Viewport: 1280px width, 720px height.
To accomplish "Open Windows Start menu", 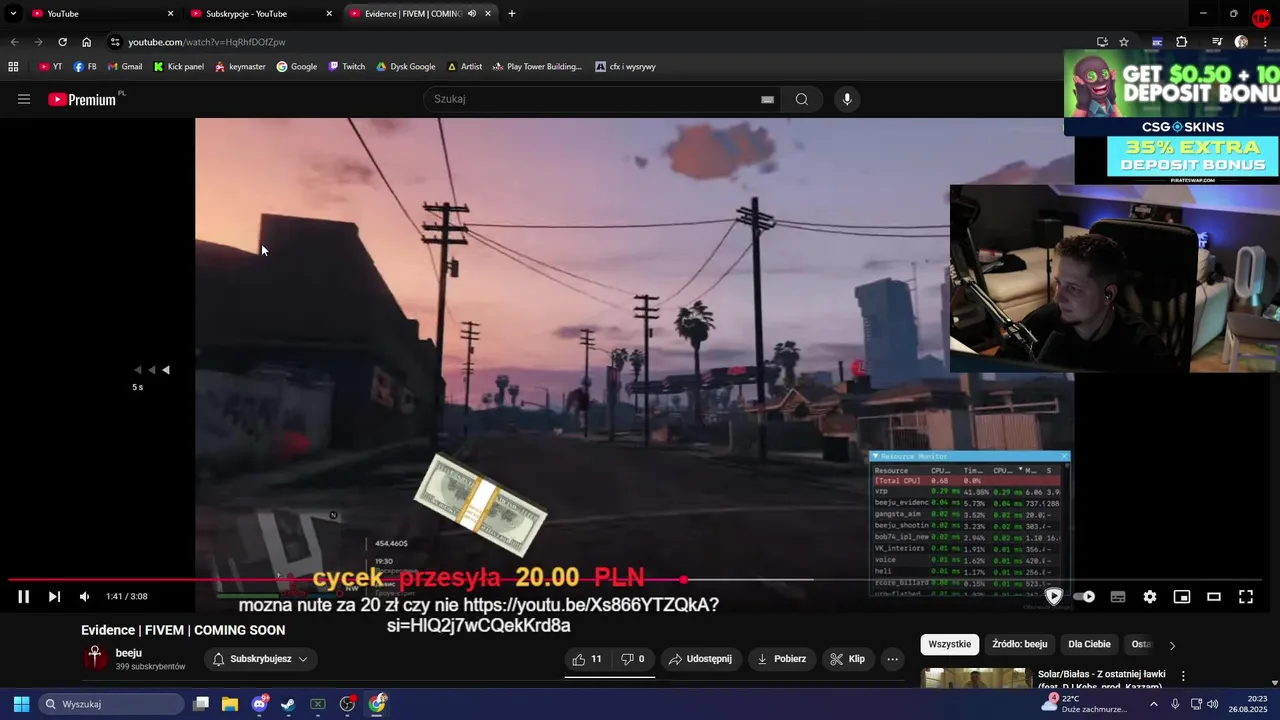I will pos(21,704).
